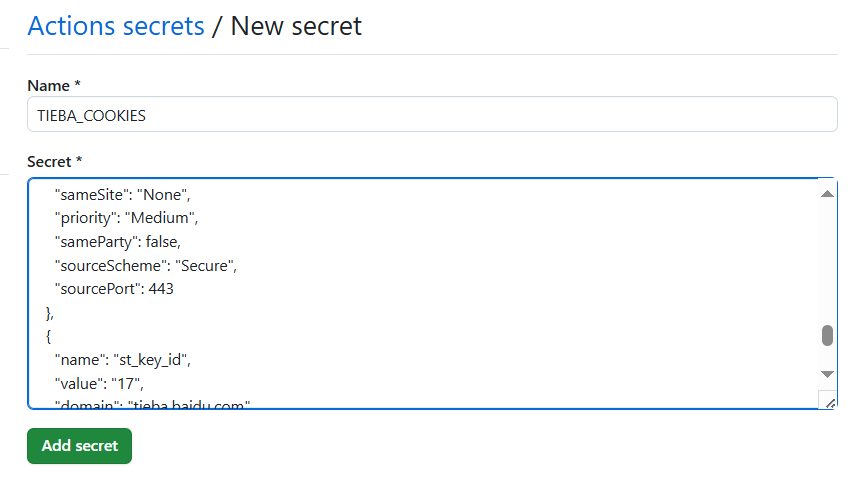Place cursor on the opening brace { line

pyautogui.click(x=48, y=337)
